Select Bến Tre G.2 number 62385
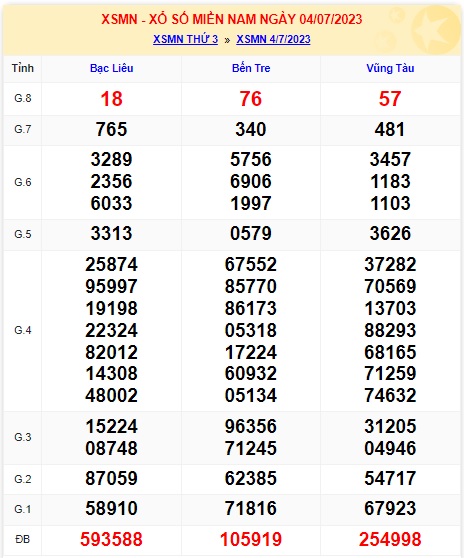The height and width of the screenshot is (558, 464). click(251, 478)
